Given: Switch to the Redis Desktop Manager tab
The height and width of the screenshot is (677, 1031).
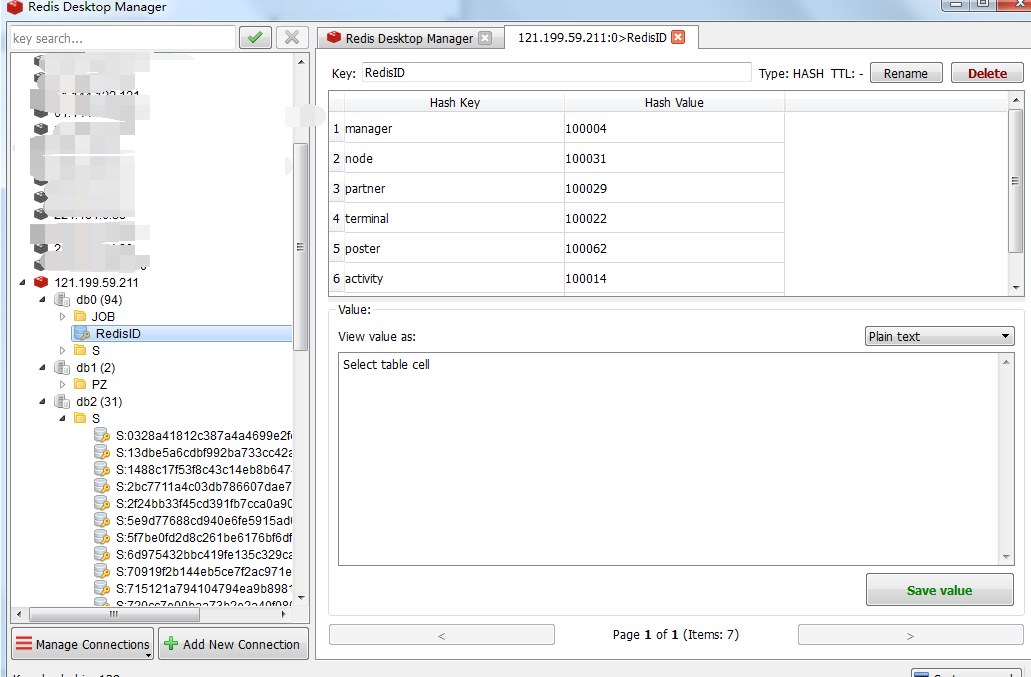Looking at the screenshot, I should tap(409, 38).
